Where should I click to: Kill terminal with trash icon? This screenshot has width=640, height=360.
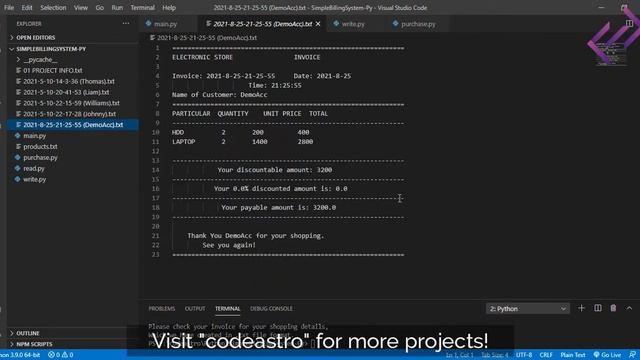click(x=613, y=308)
